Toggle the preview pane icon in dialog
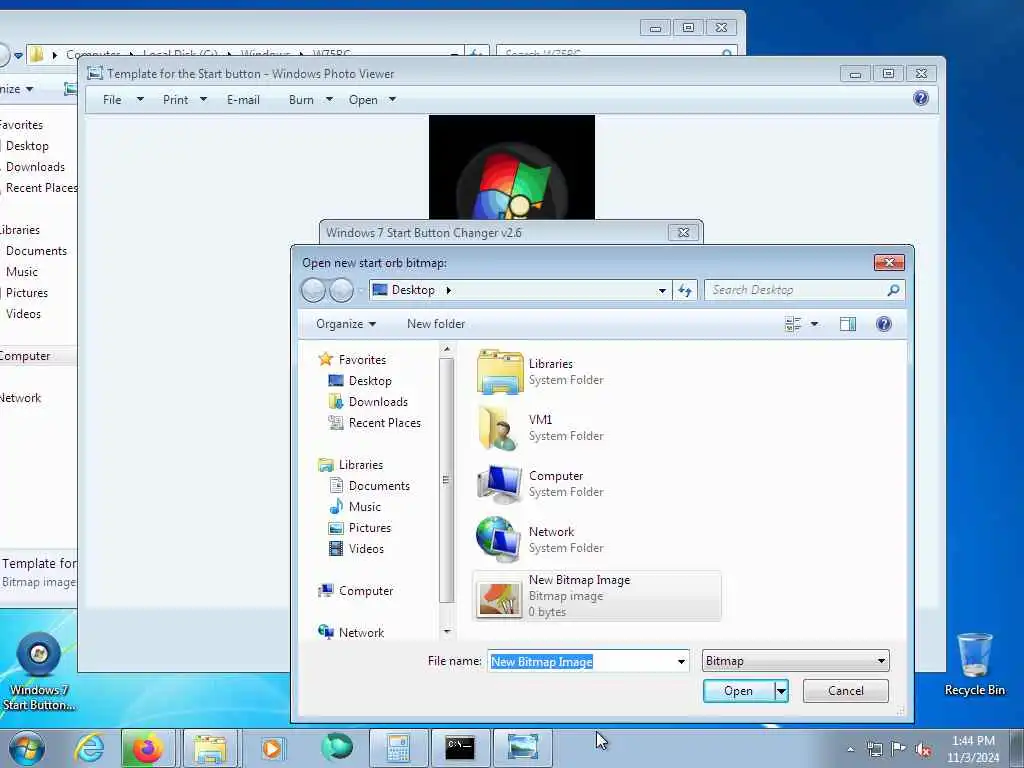Image resolution: width=1024 pixels, height=768 pixels. pyautogui.click(x=848, y=324)
